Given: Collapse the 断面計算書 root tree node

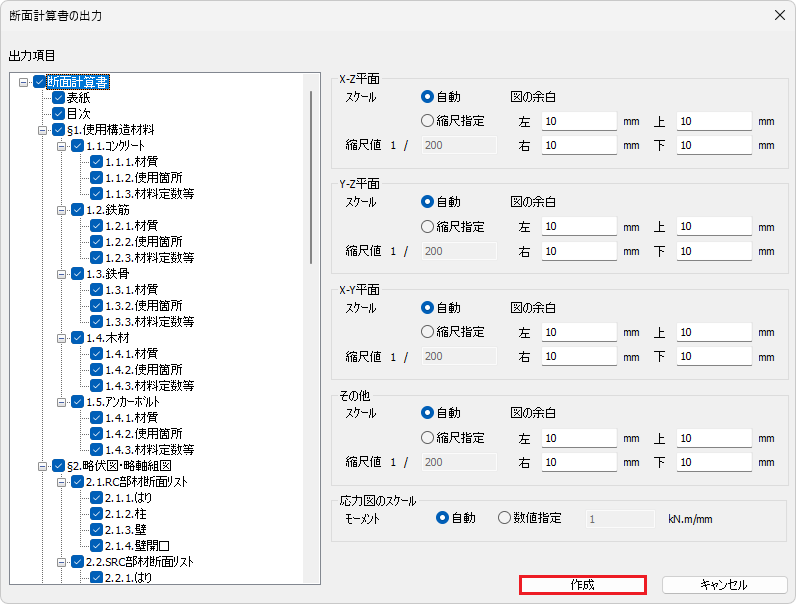Looking at the screenshot, I should tap(24, 82).
